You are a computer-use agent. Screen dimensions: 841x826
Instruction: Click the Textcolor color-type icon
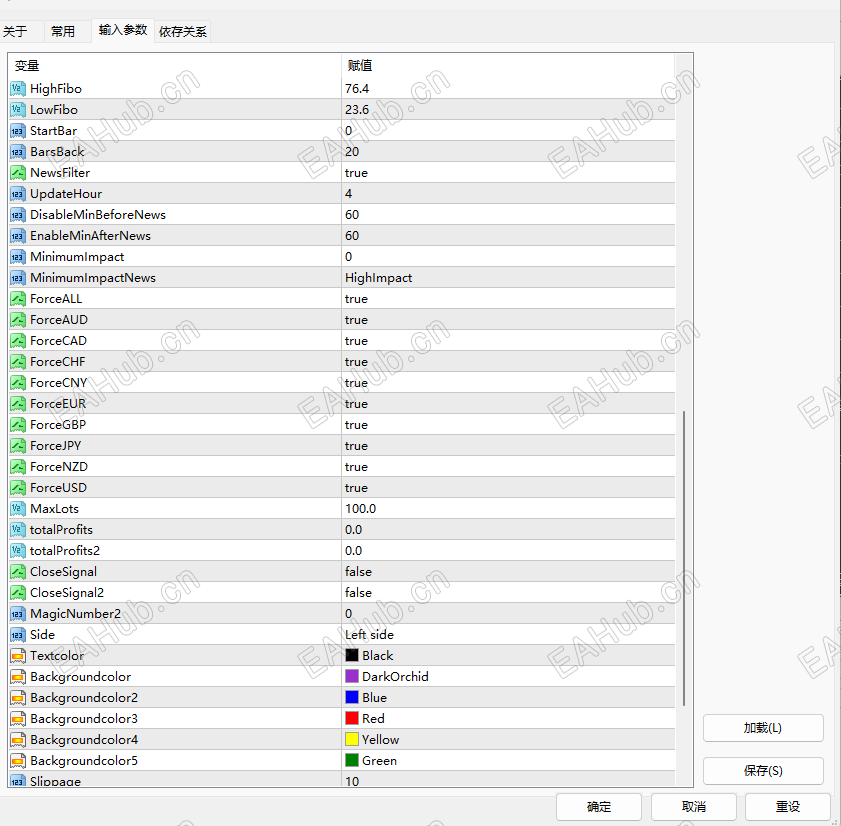pos(18,655)
